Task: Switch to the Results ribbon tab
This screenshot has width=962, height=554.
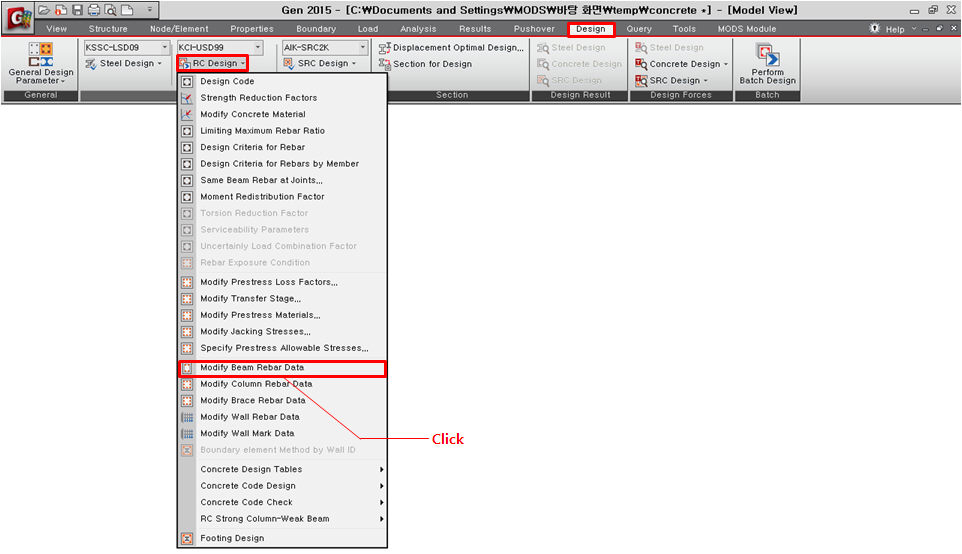Action: tap(475, 29)
